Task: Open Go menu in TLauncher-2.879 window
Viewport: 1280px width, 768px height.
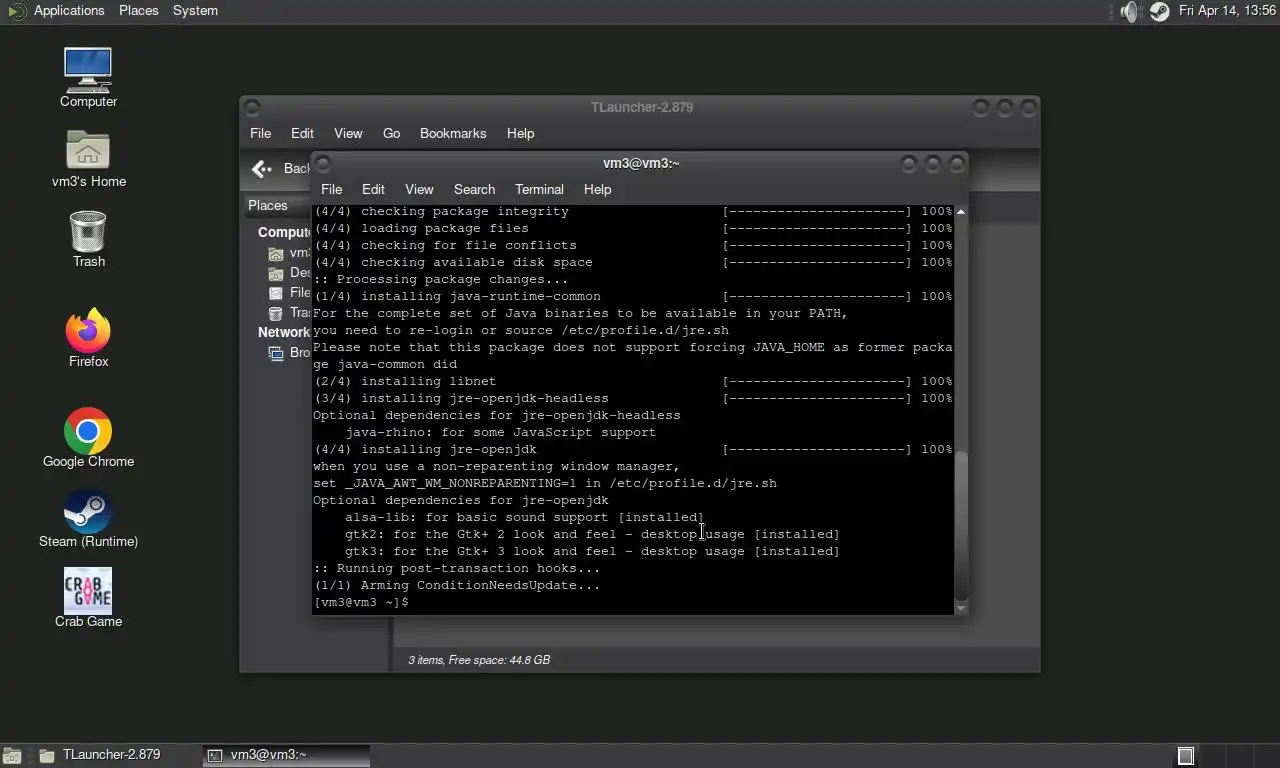Action: tap(391, 133)
